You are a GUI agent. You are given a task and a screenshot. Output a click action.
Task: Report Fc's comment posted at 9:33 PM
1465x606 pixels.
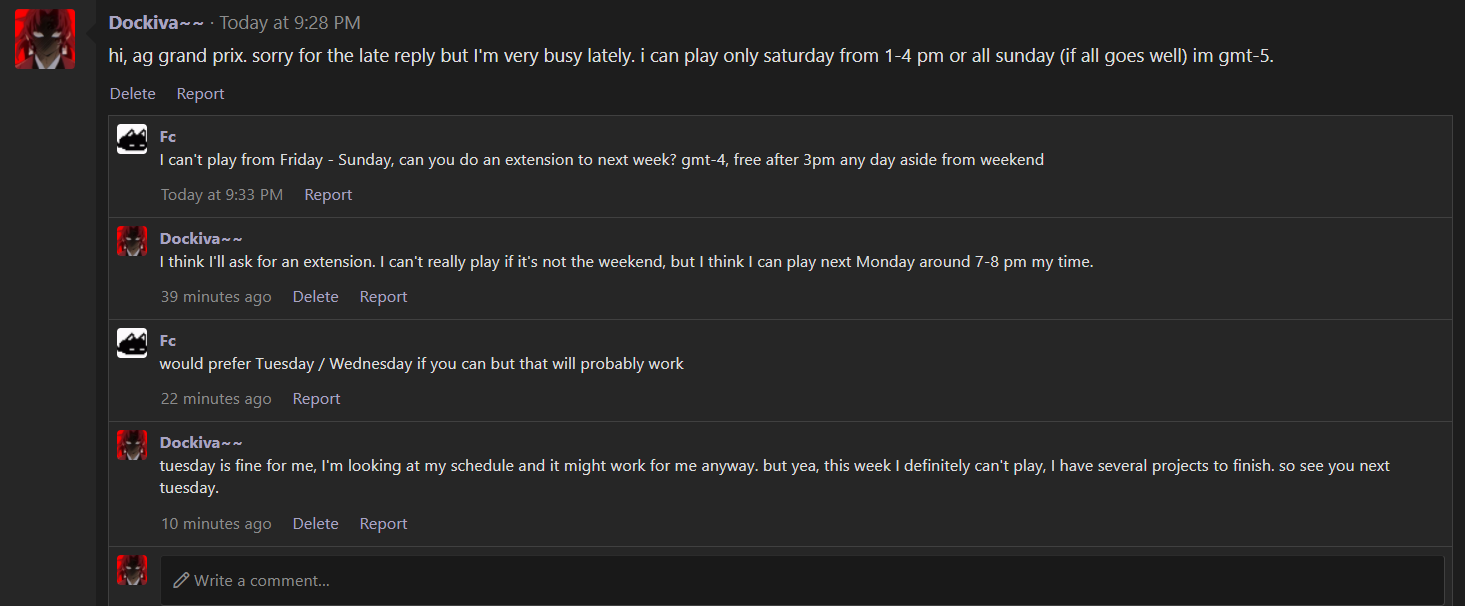pos(328,195)
